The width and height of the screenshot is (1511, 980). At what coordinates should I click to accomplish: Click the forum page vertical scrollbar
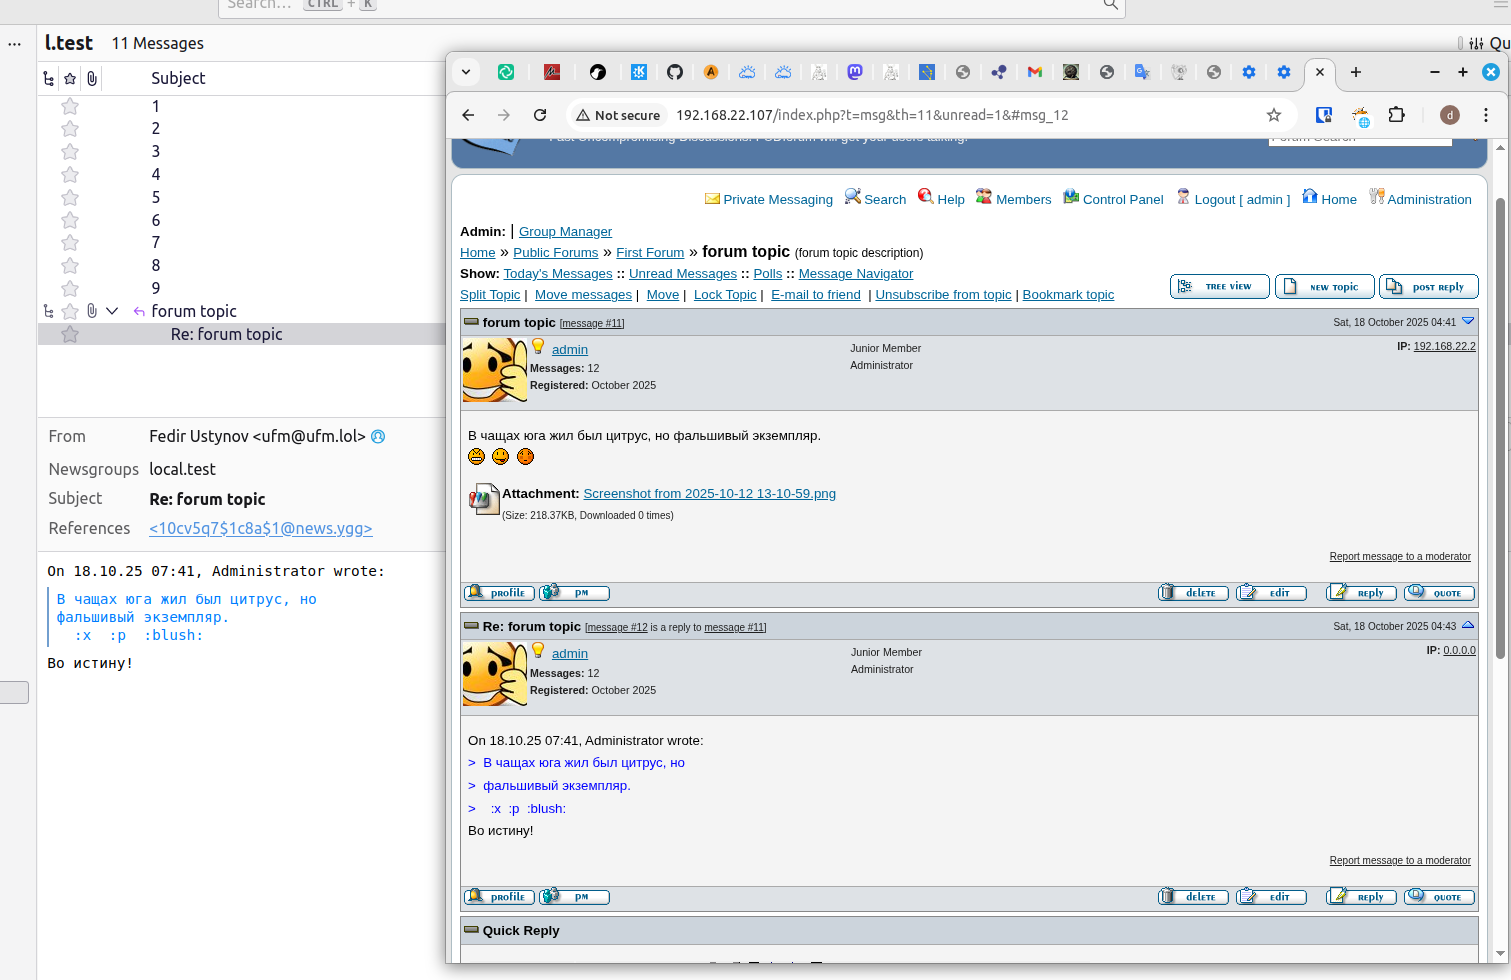click(1500, 430)
